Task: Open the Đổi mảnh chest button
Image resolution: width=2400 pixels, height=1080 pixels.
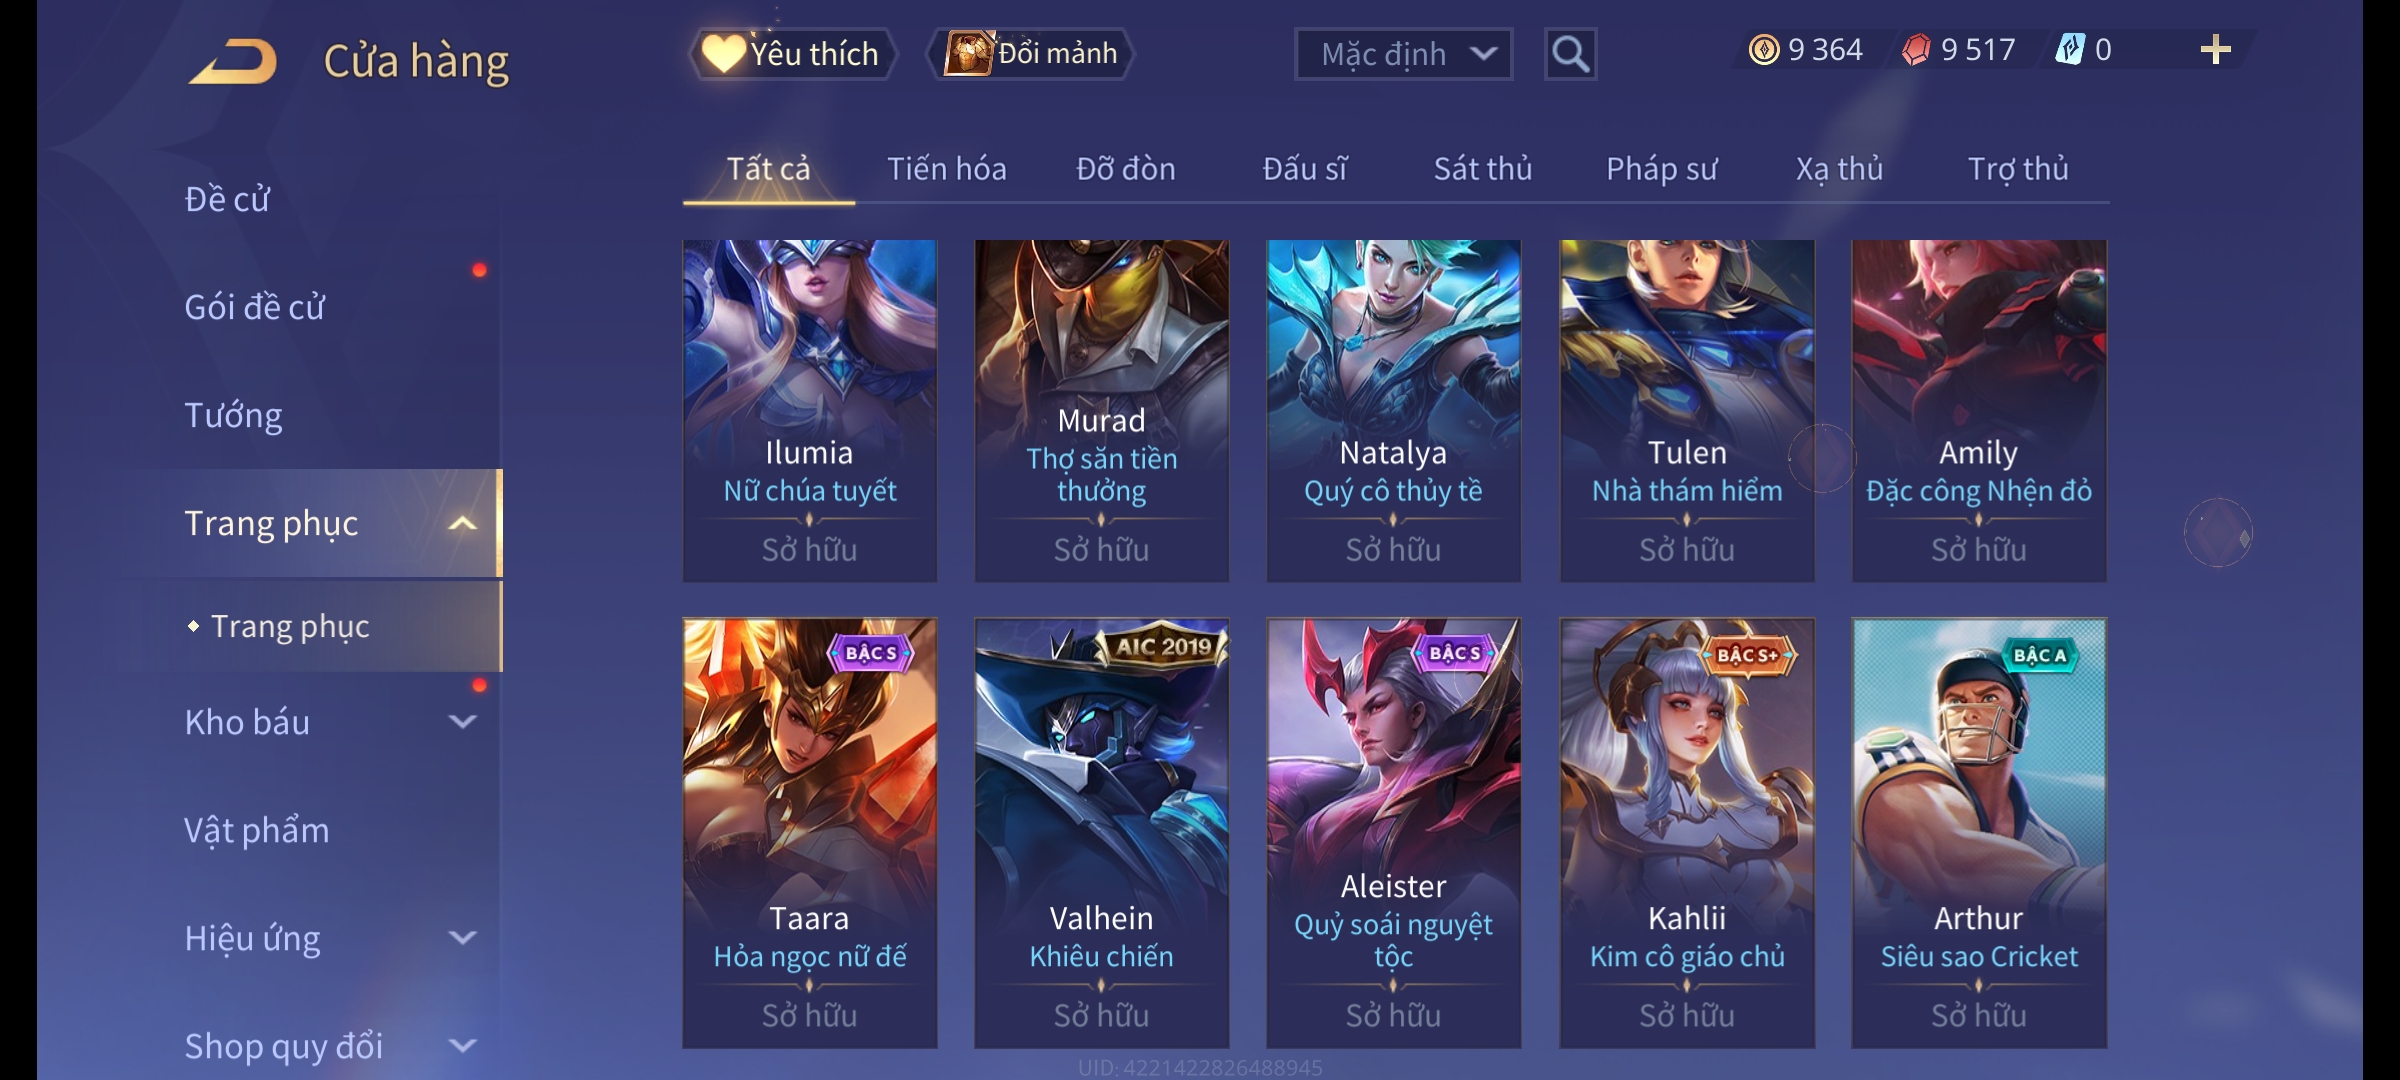Action: (x=1032, y=53)
